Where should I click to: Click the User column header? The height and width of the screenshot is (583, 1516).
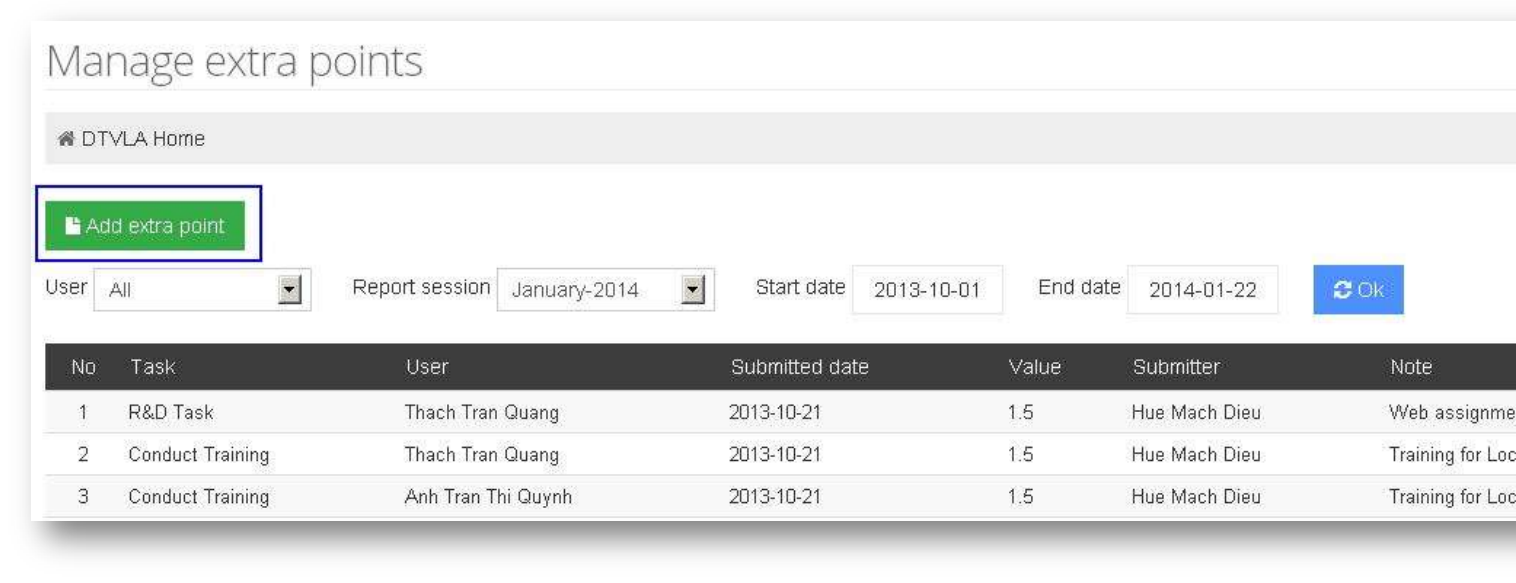(x=427, y=367)
